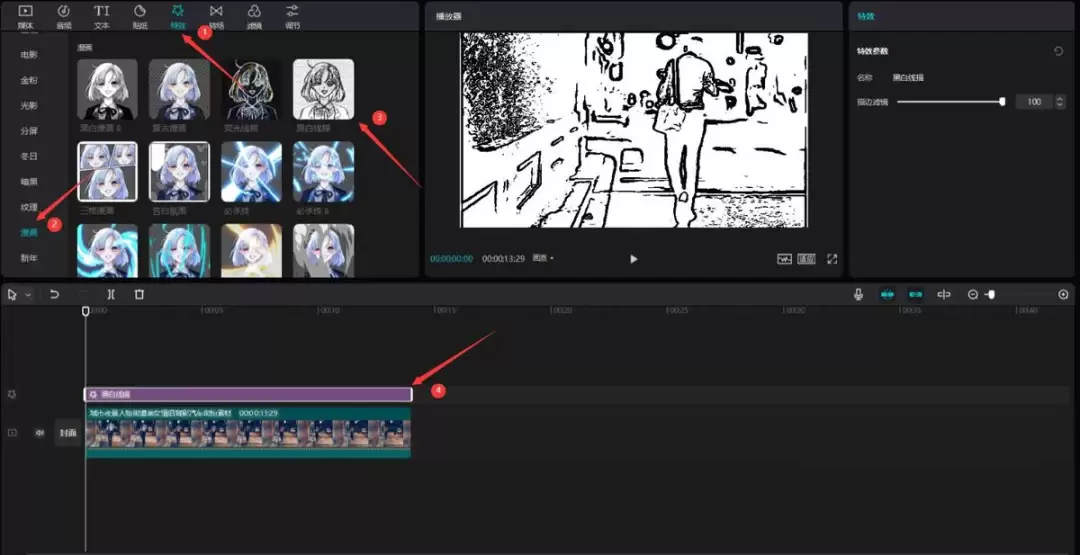
Task: Mute the main video track
Action: point(40,432)
